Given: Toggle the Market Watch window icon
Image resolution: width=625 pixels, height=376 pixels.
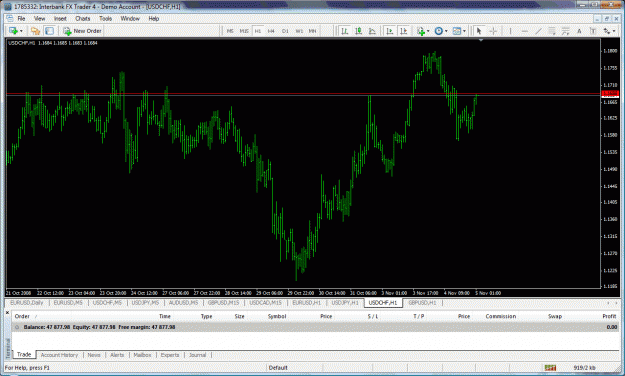Looking at the screenshot, I should tap(49, 31).
